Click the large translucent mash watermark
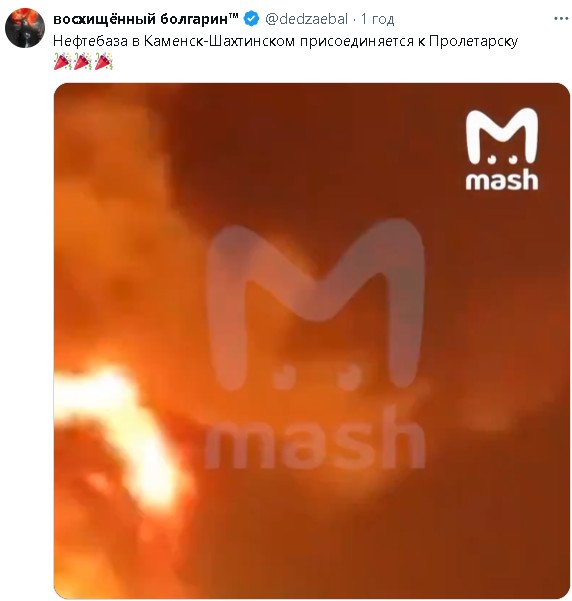The width and height of the screenshot is (572, 601). coord(316,344)
